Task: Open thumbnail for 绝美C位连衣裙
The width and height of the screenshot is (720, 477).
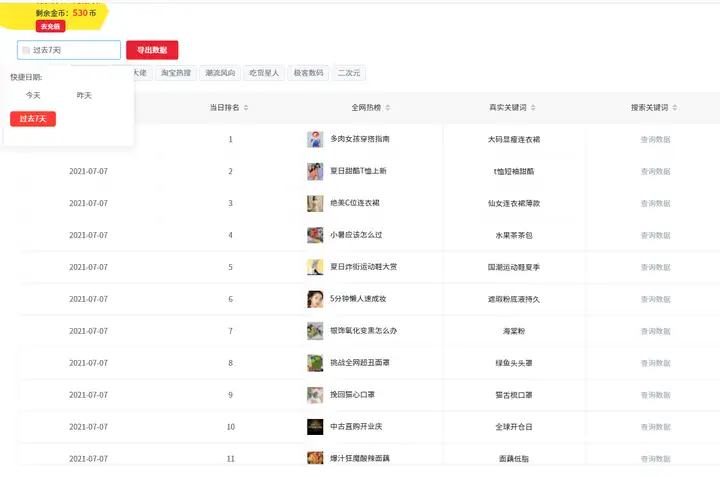Action: [x=315, y=203]
